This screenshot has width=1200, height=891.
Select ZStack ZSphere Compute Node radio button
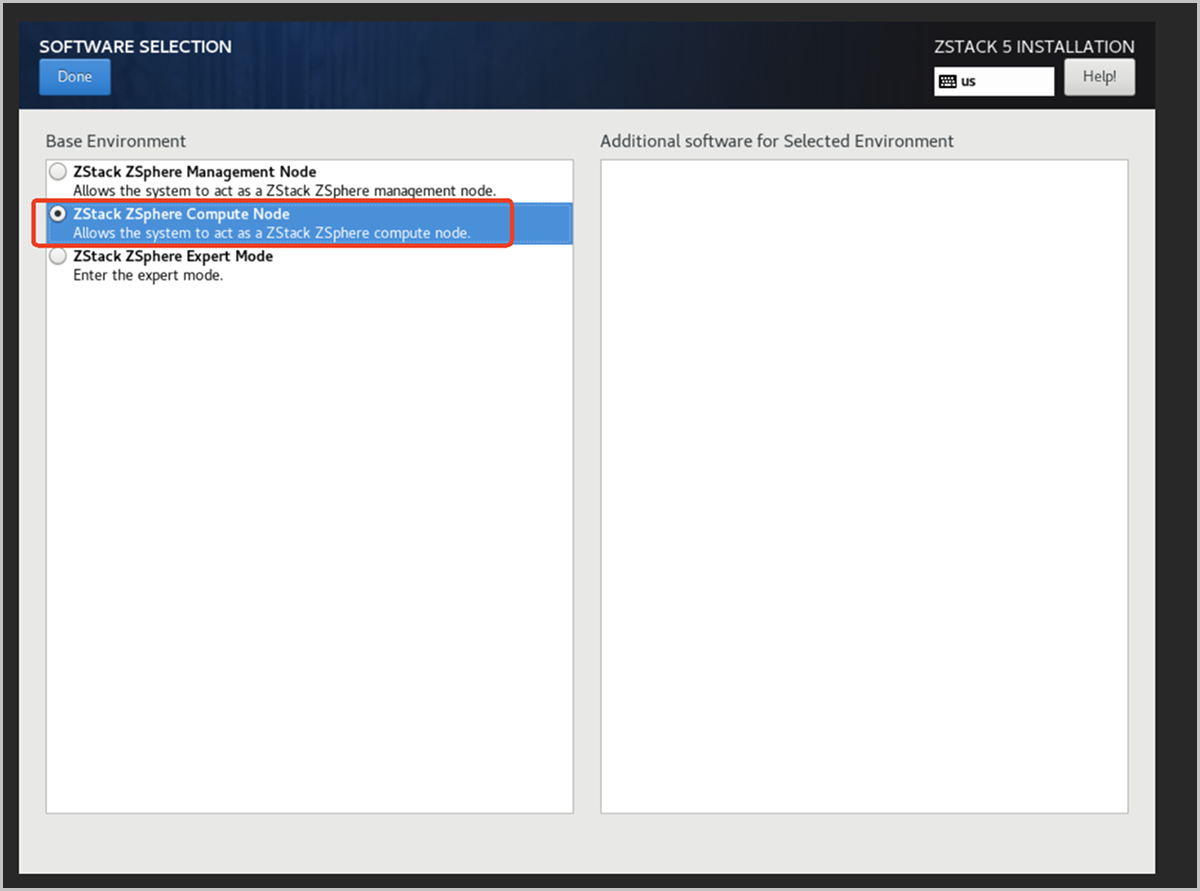click(59, 214)
